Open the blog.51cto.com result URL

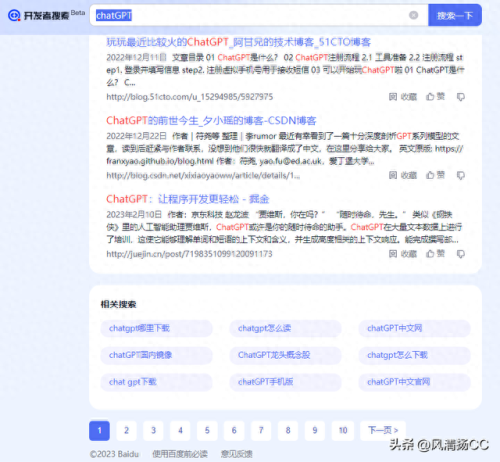click(190, 97)
